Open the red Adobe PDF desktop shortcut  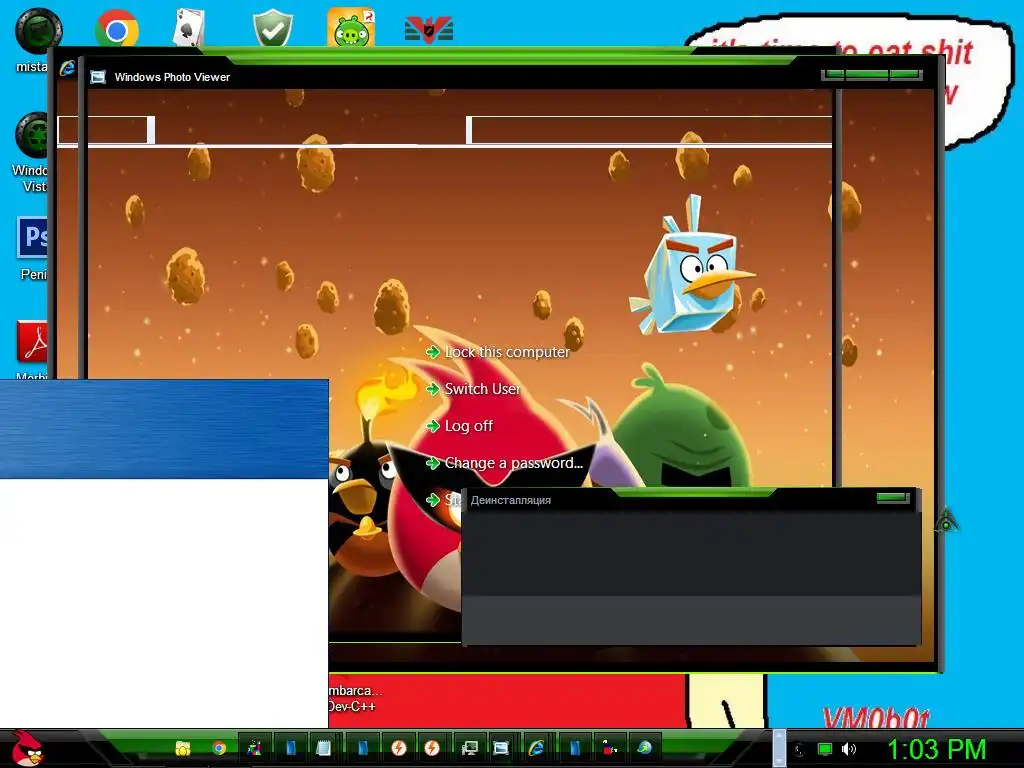[x=33, y=342]
